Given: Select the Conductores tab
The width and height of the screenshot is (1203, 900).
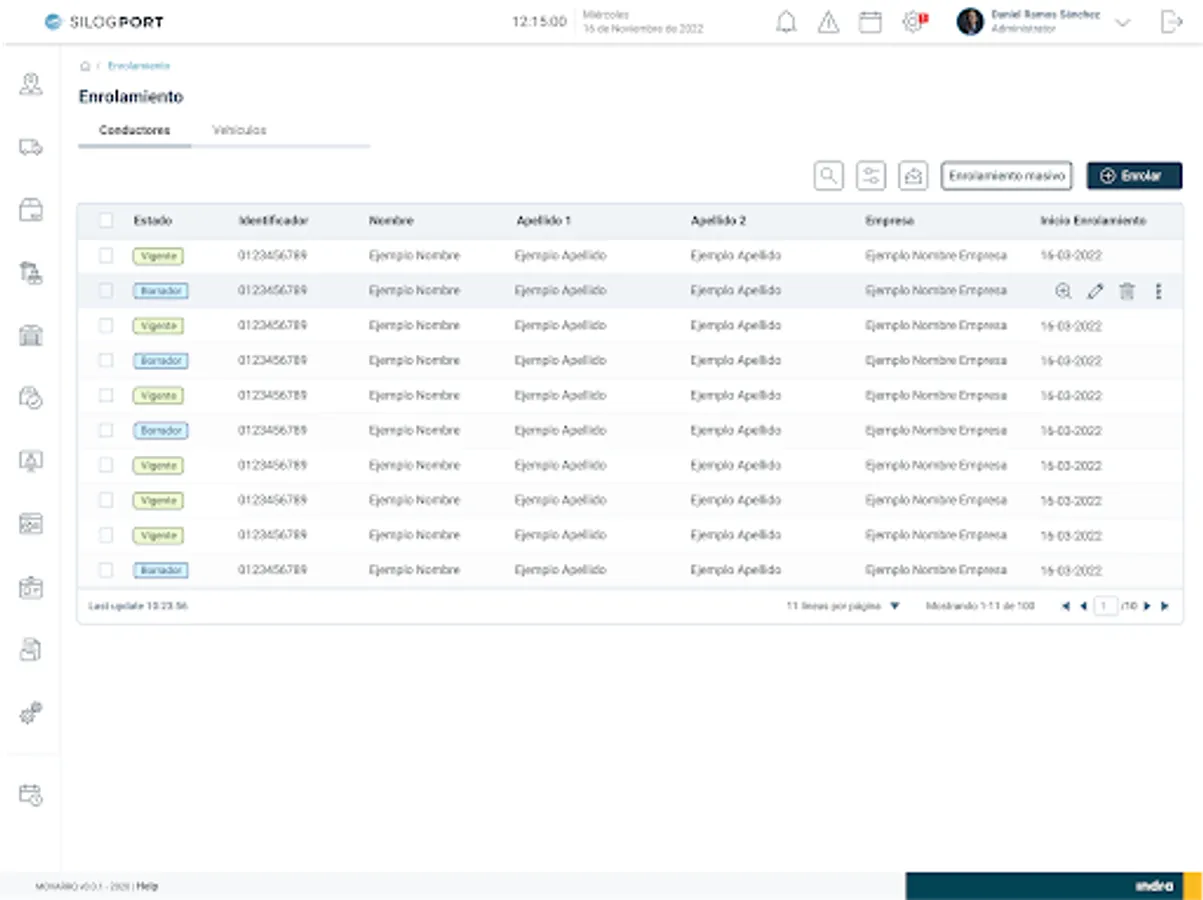Looking at the screenshot, I should click(135, 130).
